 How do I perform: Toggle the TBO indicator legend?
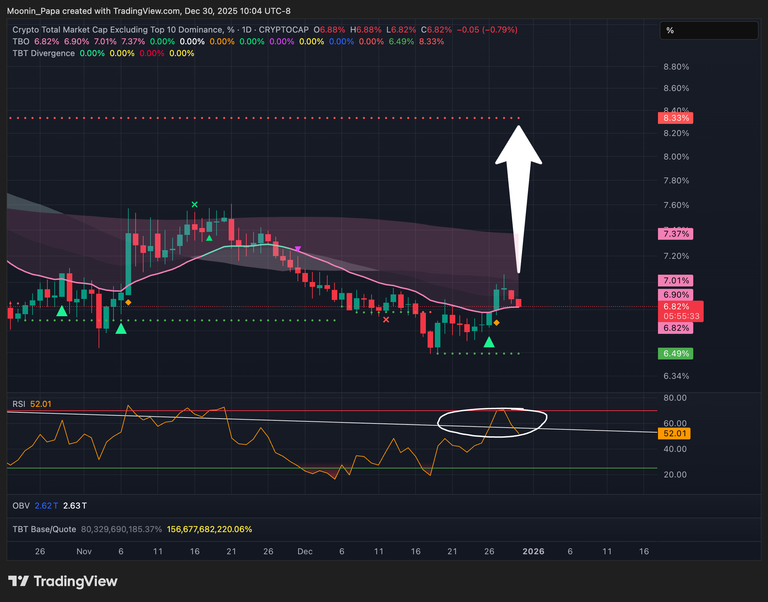click(x=21, y=42)
